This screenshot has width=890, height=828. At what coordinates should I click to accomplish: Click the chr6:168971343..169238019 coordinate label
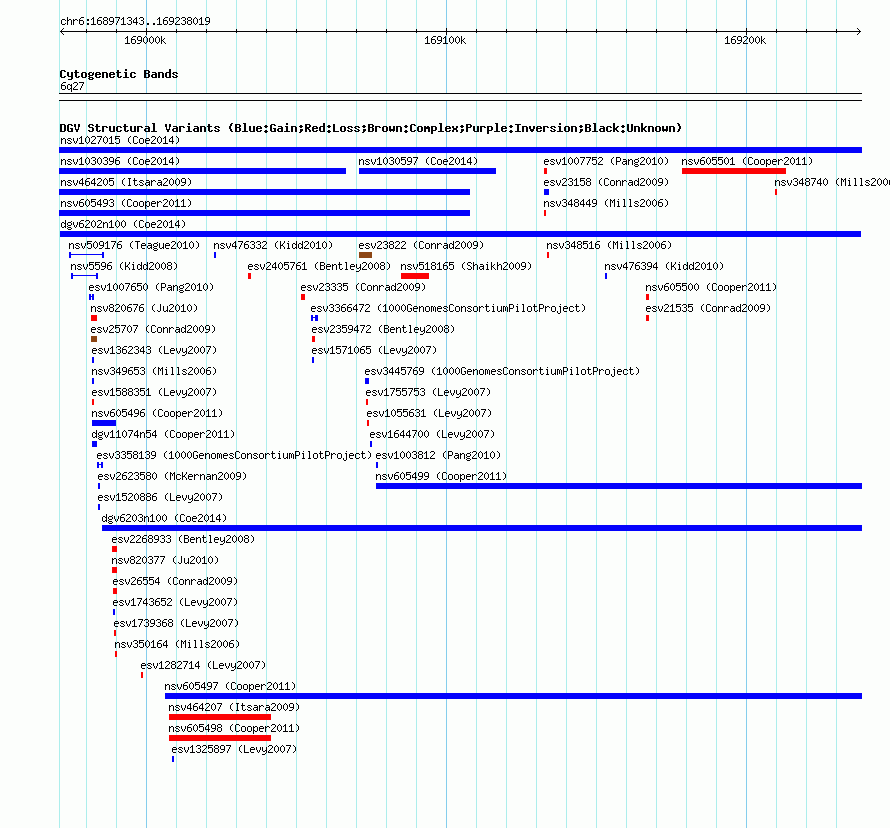(135, 21)
